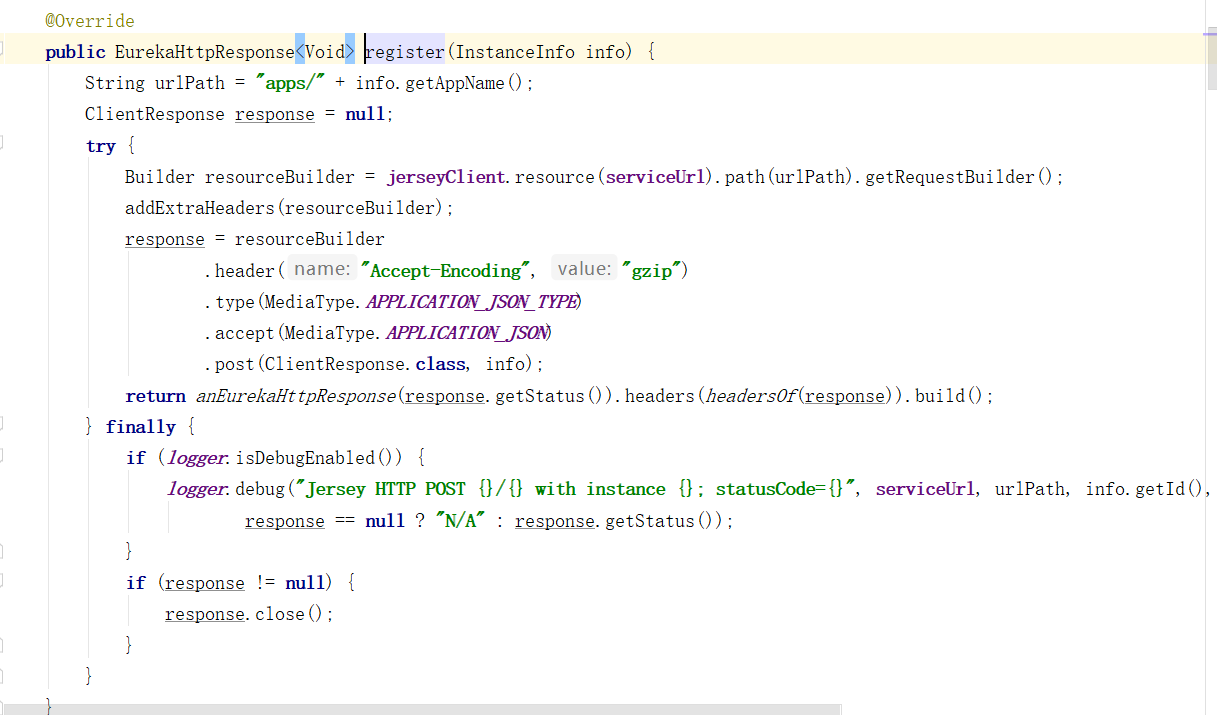1217x715 pixels.
Task: Click the "Accept-Encoding" string
Action: (x=445, y=271)
